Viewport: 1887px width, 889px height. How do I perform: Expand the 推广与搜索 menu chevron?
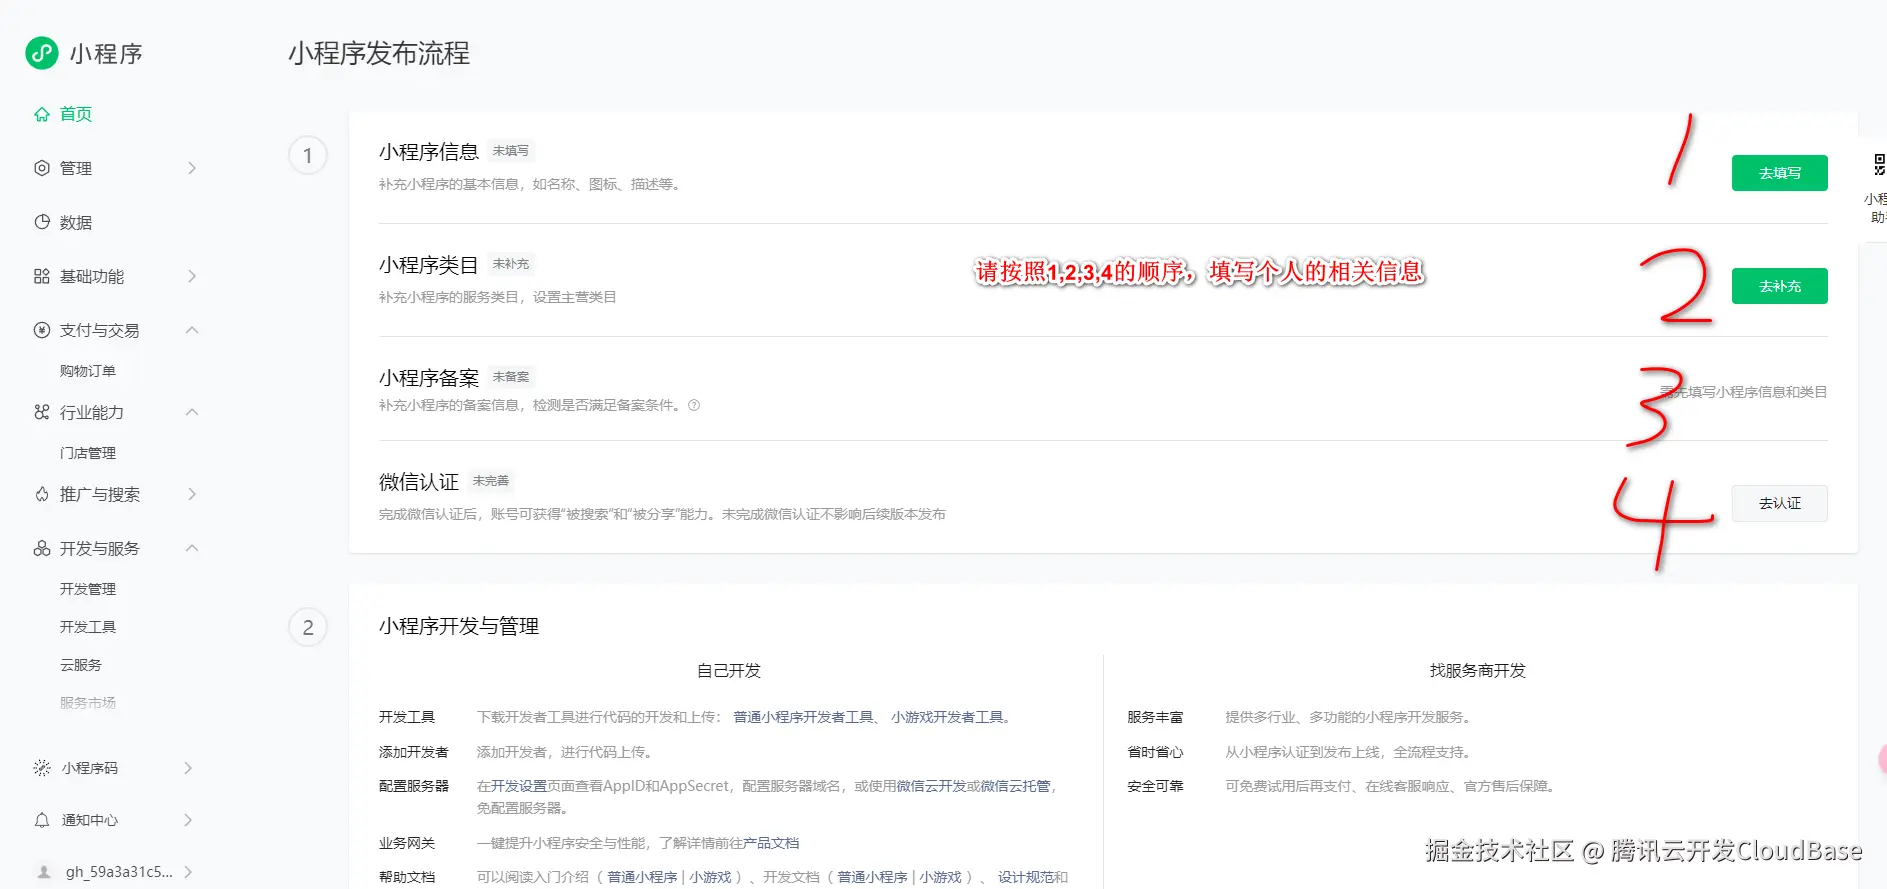192,494
